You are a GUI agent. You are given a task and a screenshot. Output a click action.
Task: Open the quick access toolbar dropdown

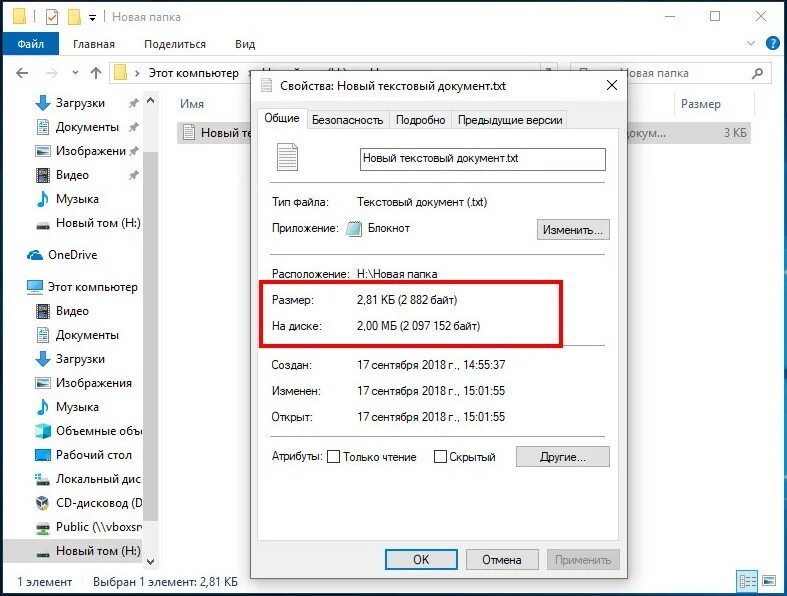click(x=92, y=18)
